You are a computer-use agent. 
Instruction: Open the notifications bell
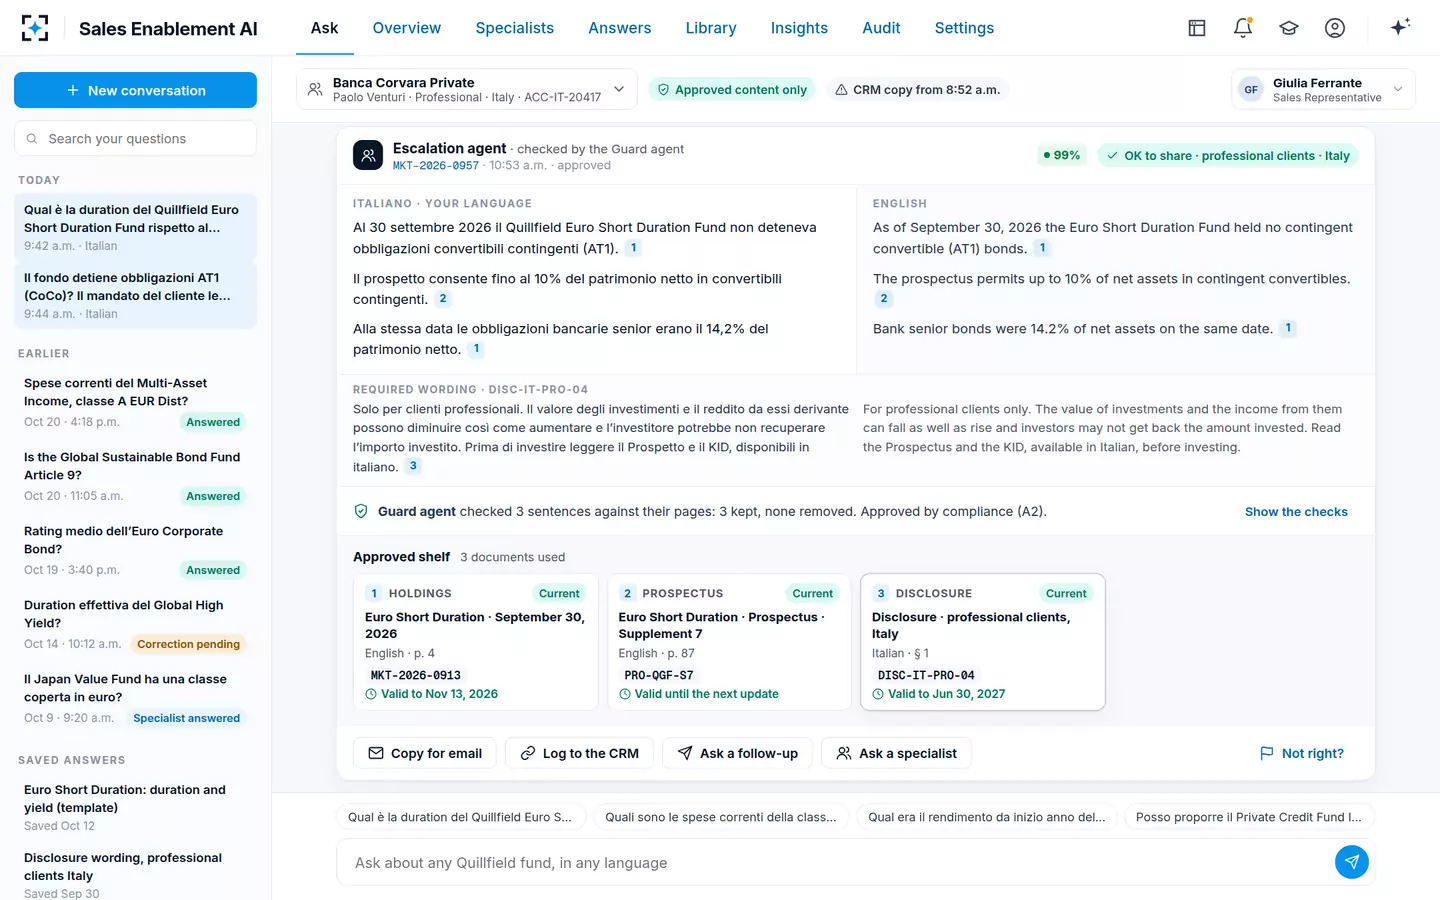(1243, 28)
